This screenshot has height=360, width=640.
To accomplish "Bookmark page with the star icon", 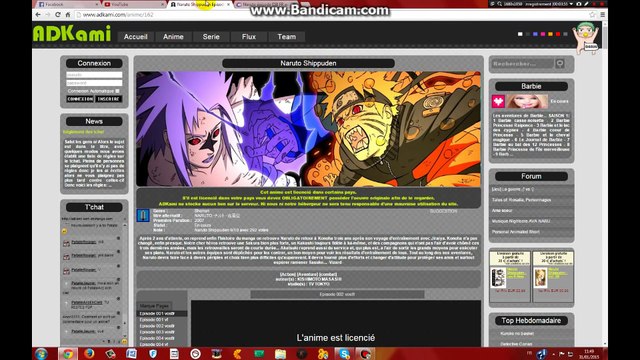I will [592, 15].
